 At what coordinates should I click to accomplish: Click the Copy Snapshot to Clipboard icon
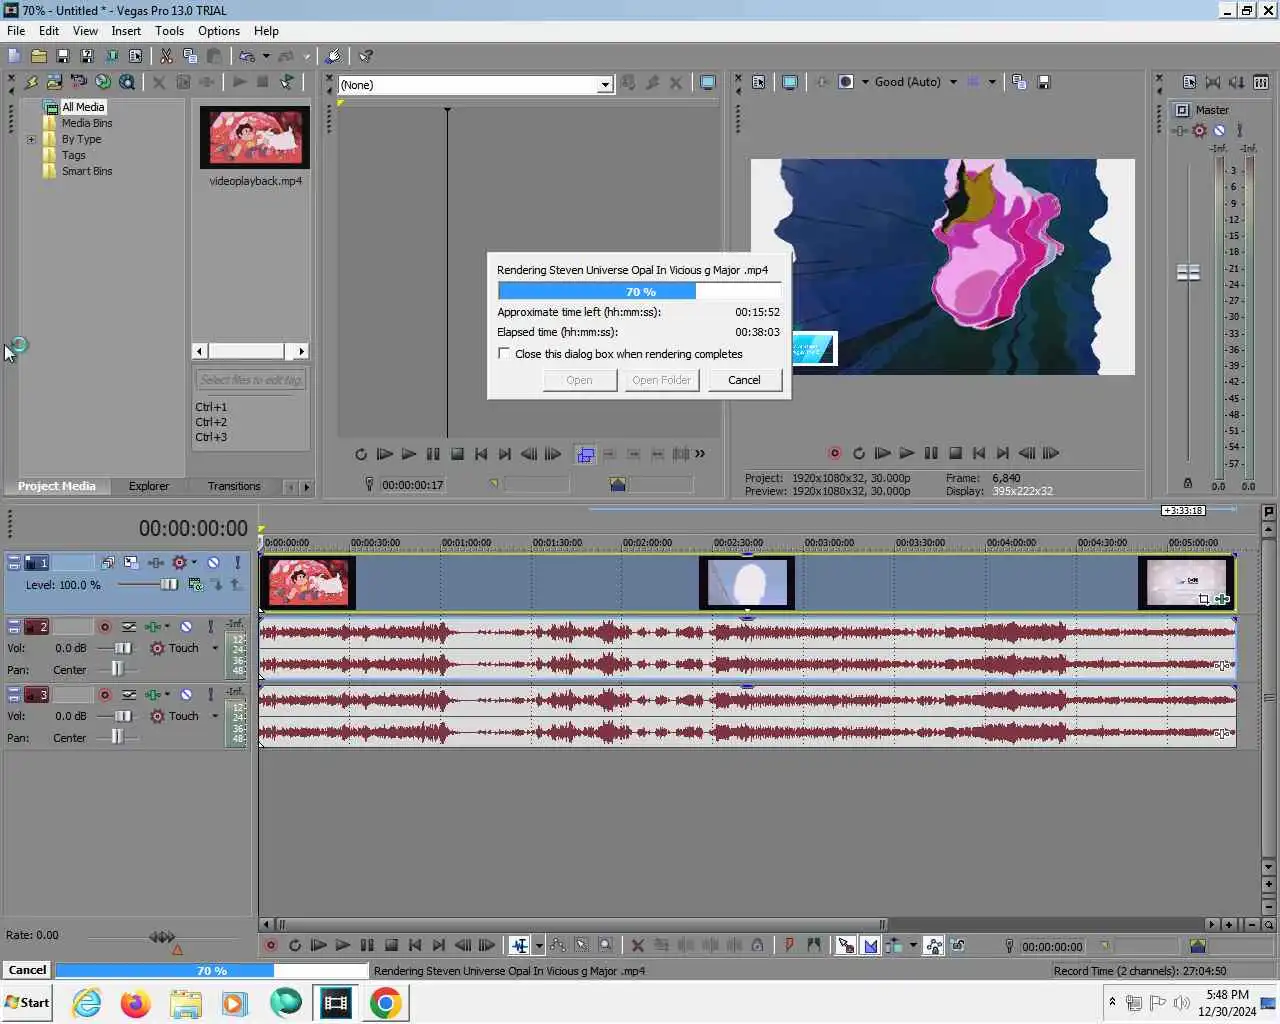click(1019, 82)
